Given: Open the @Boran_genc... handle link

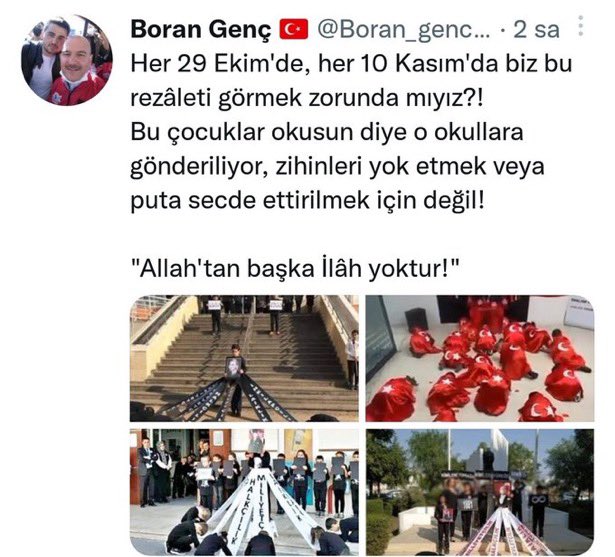Looking at the screenshot, I should [x=404, y=30].
